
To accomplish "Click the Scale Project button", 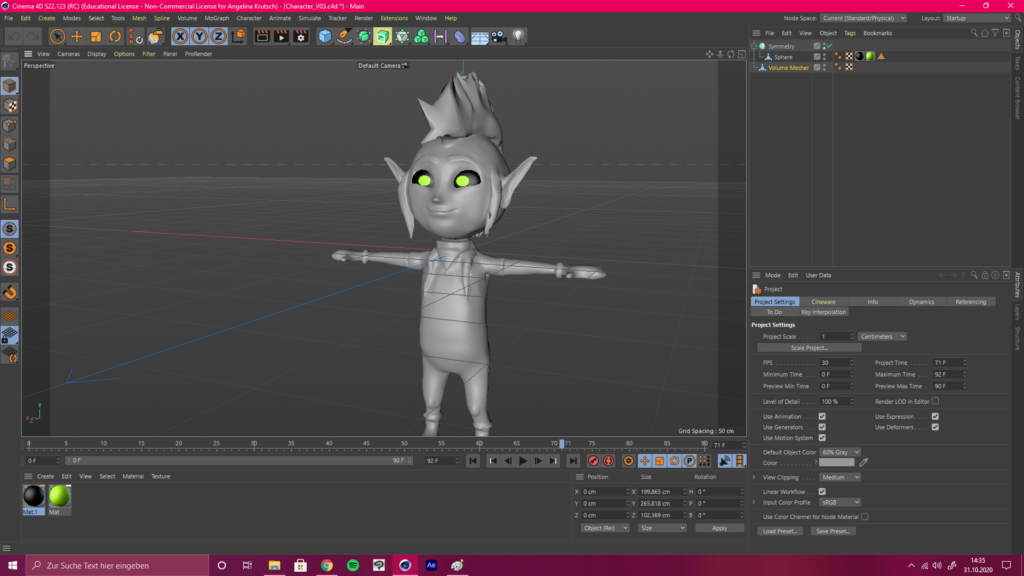I will tap(809, 348).
